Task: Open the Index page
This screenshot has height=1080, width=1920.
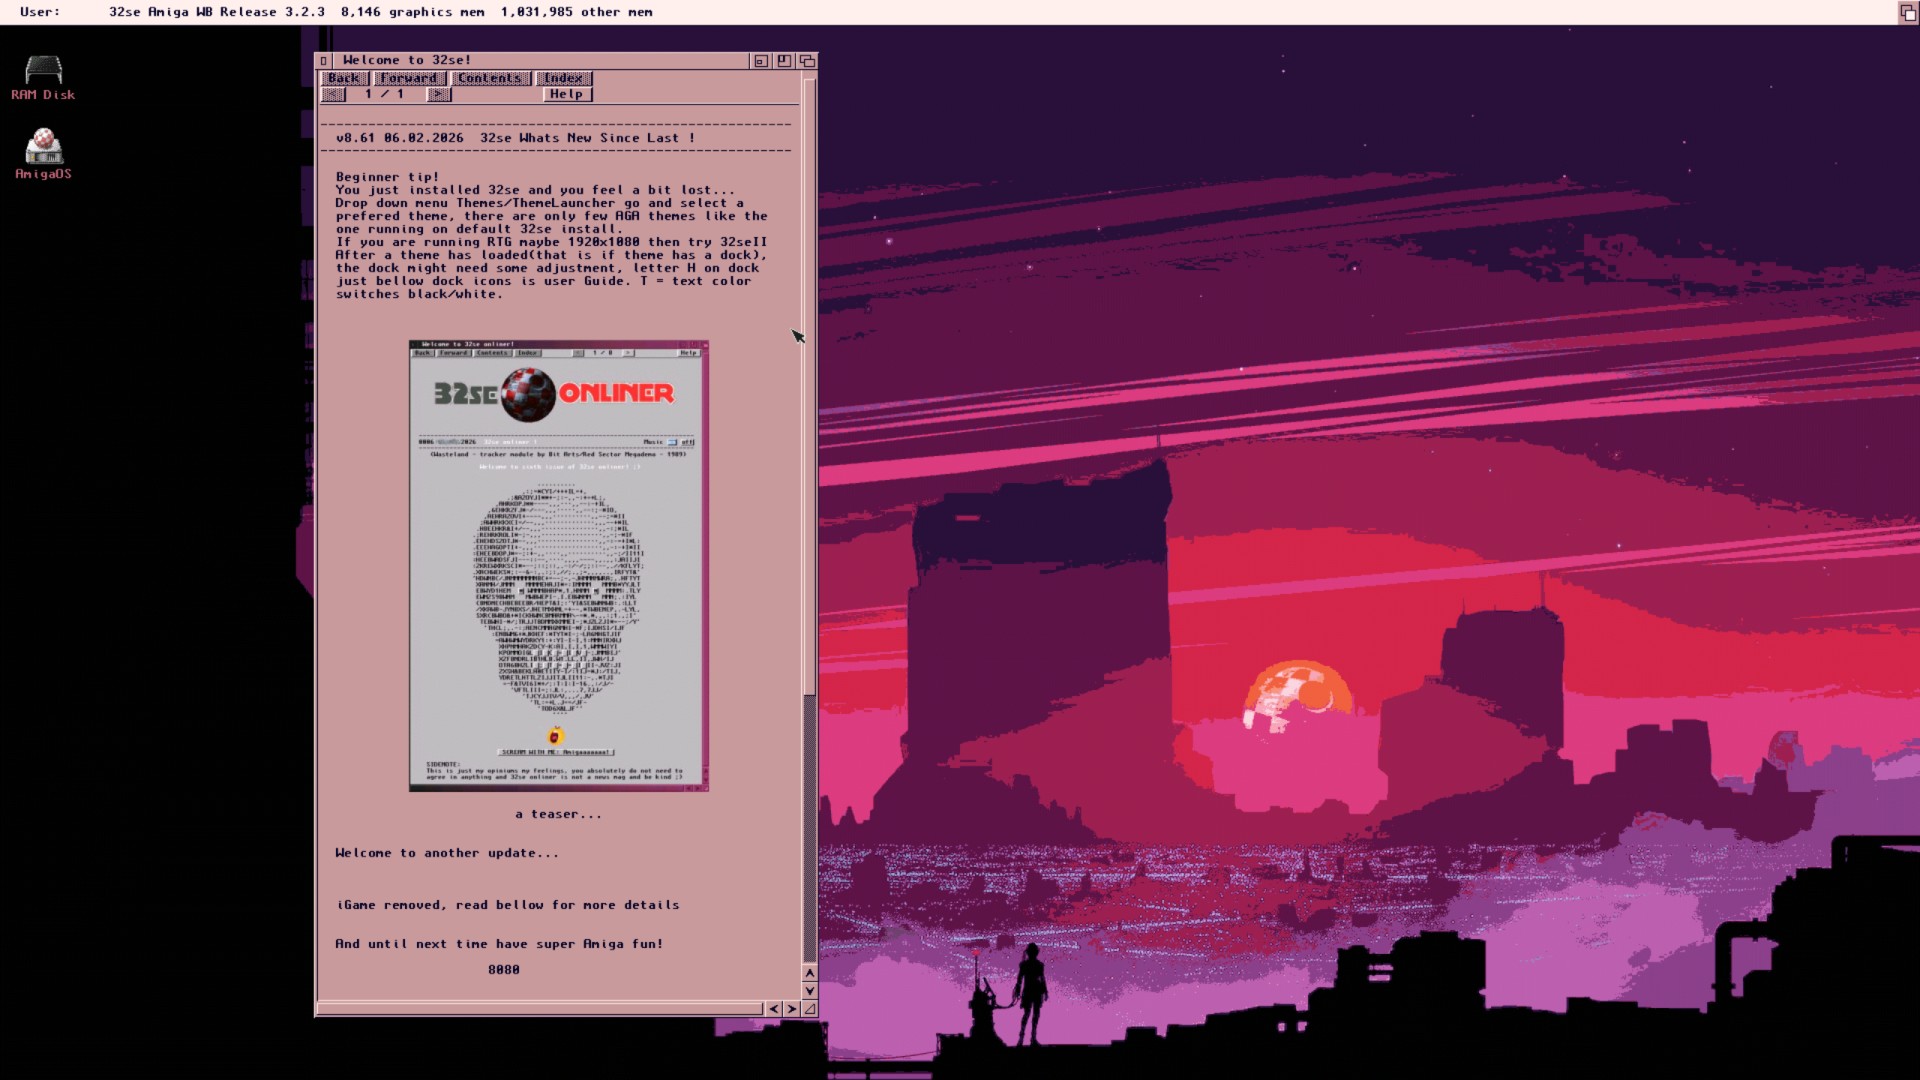Action: pyautogui.click(x=564, y=78)
